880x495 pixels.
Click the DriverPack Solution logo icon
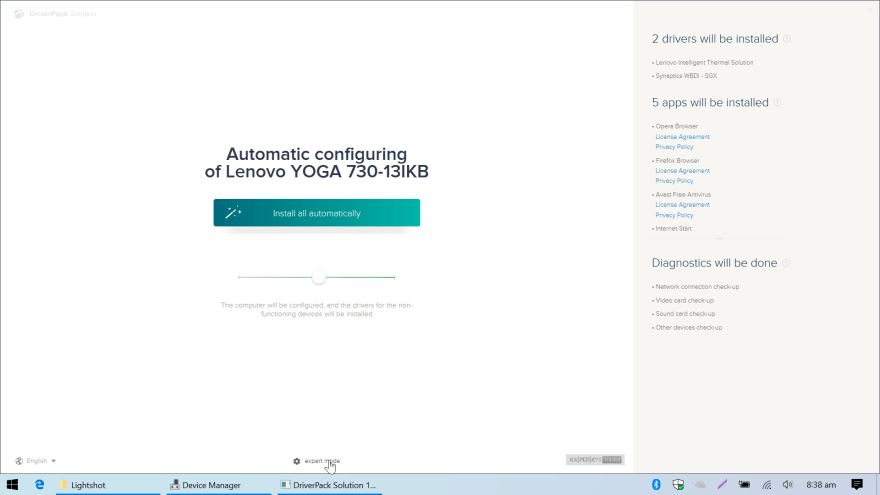(19, 13)
